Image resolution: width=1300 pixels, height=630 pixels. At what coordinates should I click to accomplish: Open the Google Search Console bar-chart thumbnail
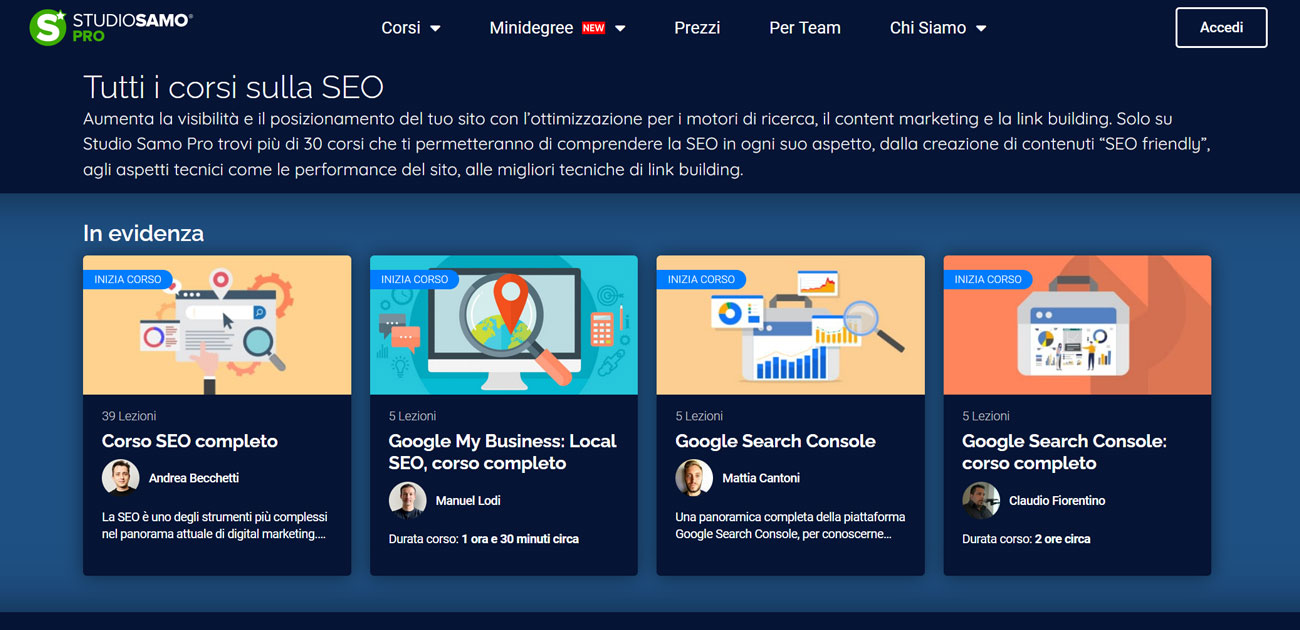790,325
